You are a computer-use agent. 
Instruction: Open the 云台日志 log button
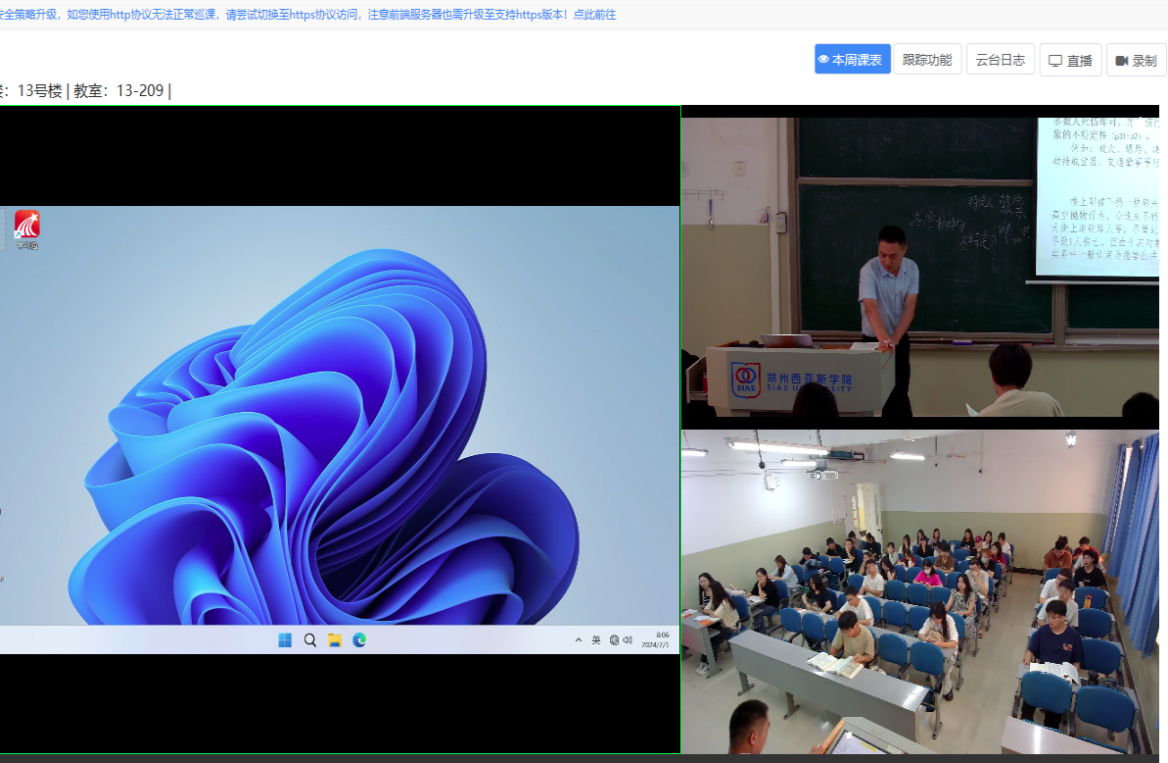tap(1000, 60)
